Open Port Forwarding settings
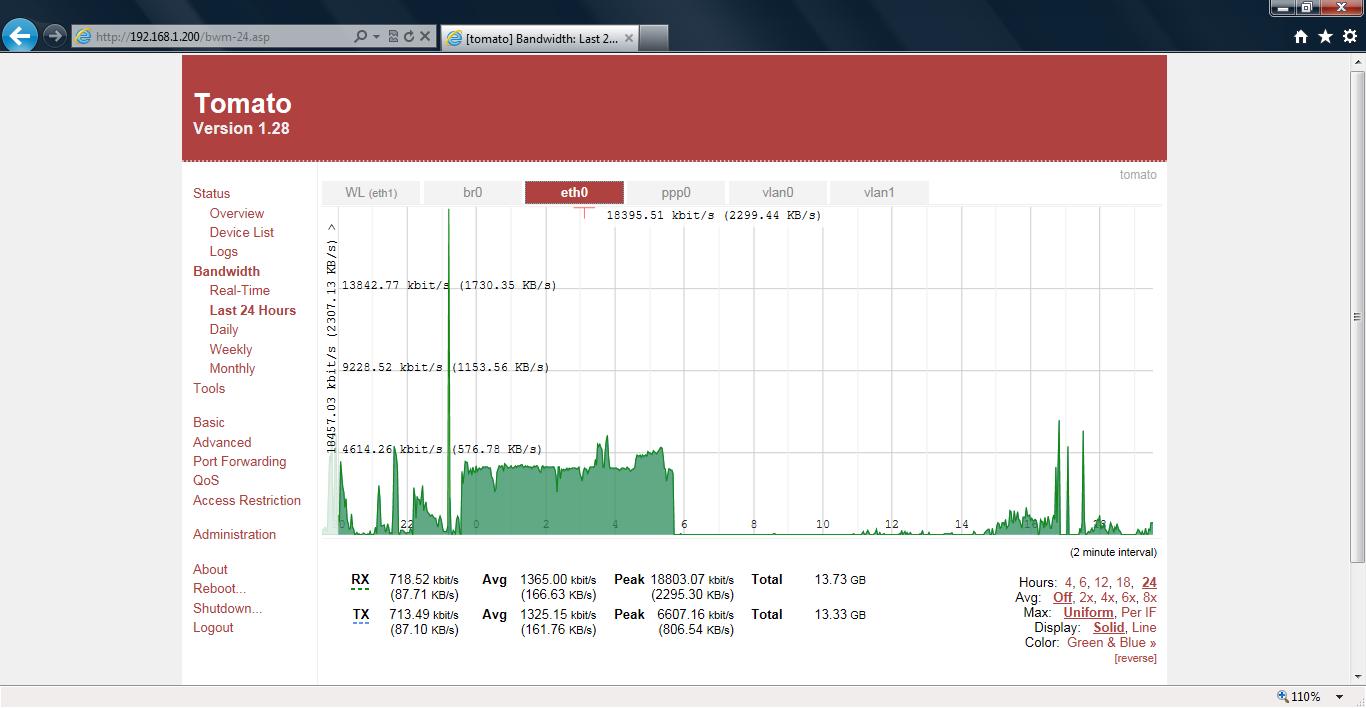 tap(240, 461)
